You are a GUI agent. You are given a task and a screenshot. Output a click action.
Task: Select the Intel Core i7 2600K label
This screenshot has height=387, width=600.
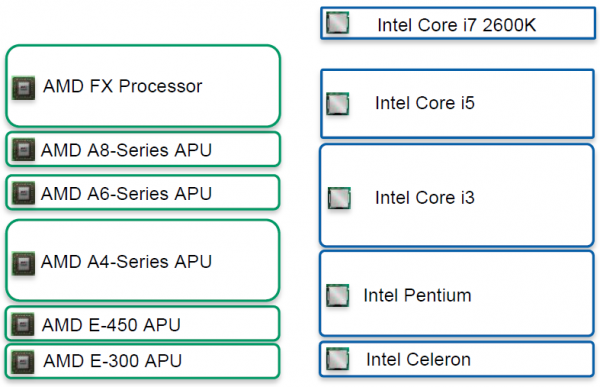(457, 25)
